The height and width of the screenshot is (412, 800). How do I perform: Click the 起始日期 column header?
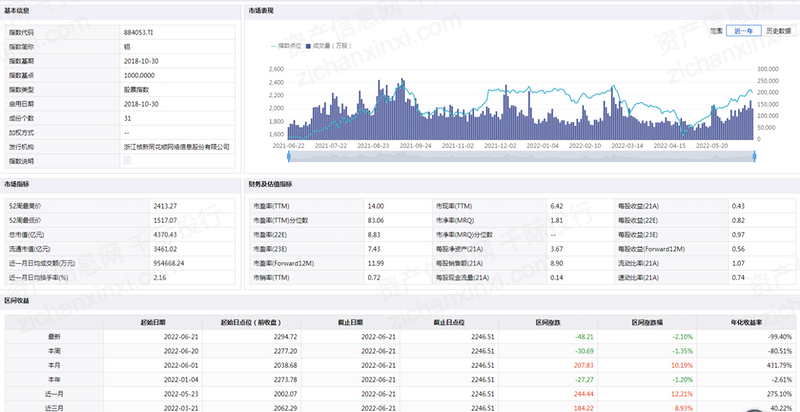point(153,322)
